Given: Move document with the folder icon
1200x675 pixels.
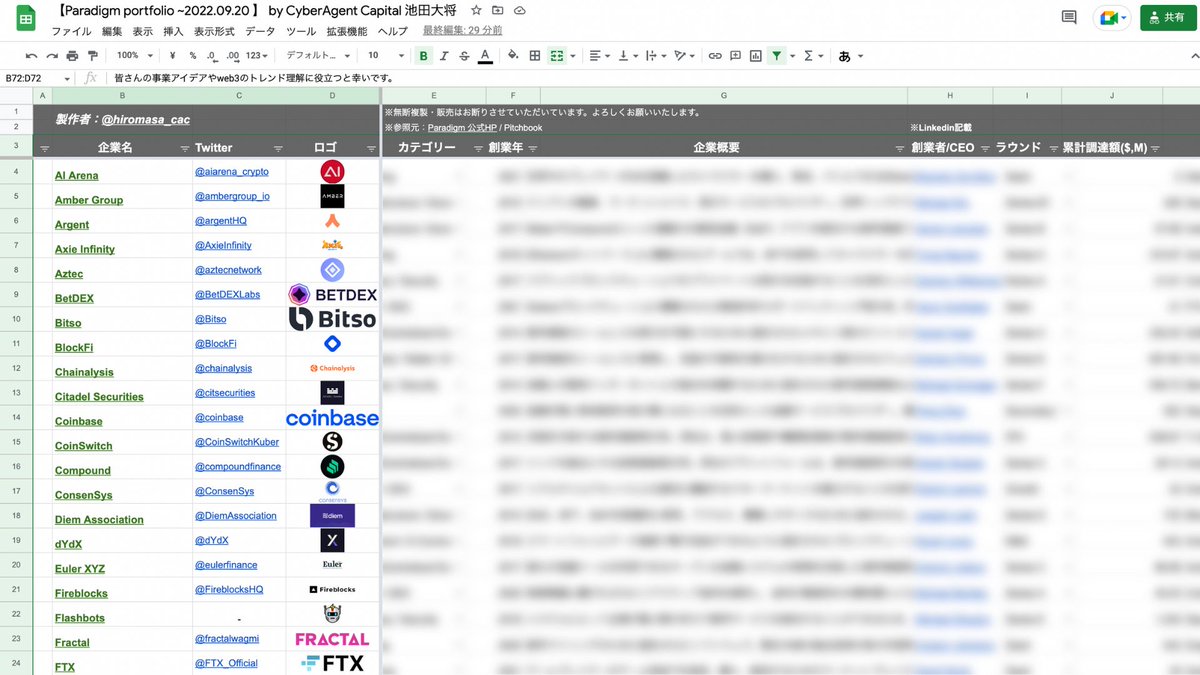Looking at the screenshot, I should [497, 11].
